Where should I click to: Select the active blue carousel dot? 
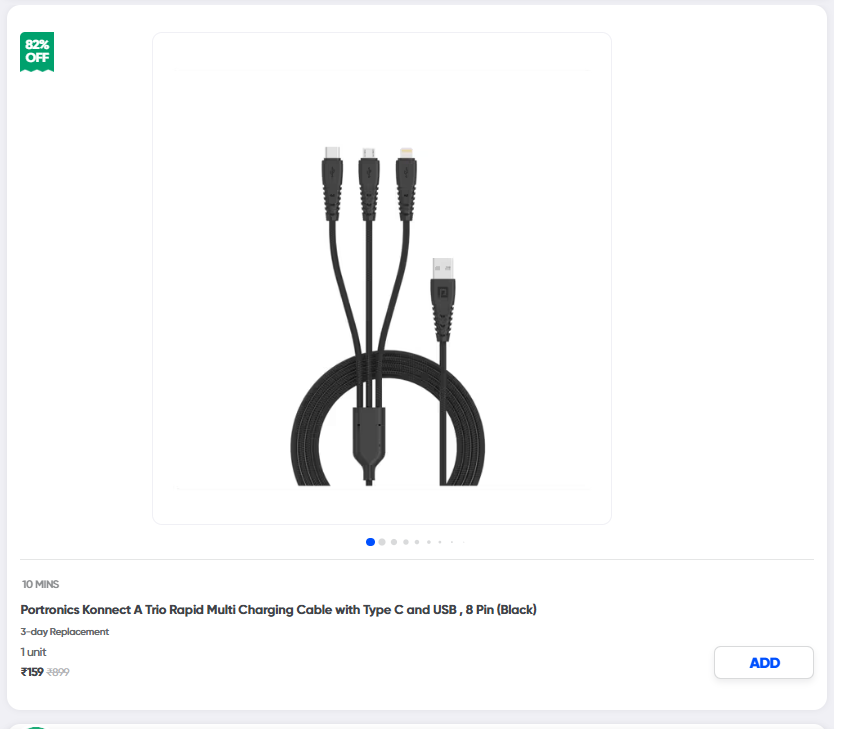click(370, 542)
